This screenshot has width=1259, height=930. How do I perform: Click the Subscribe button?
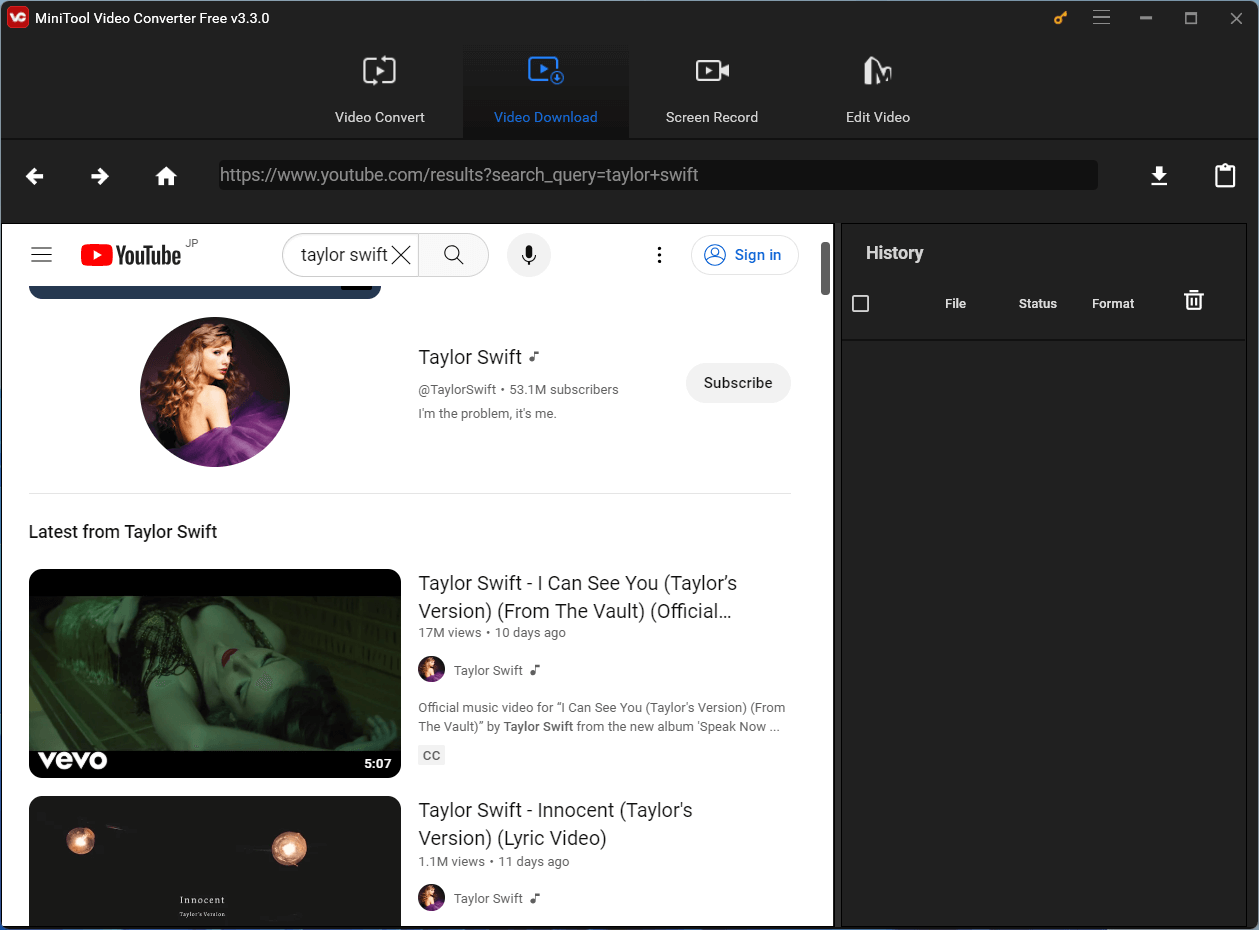738,383
